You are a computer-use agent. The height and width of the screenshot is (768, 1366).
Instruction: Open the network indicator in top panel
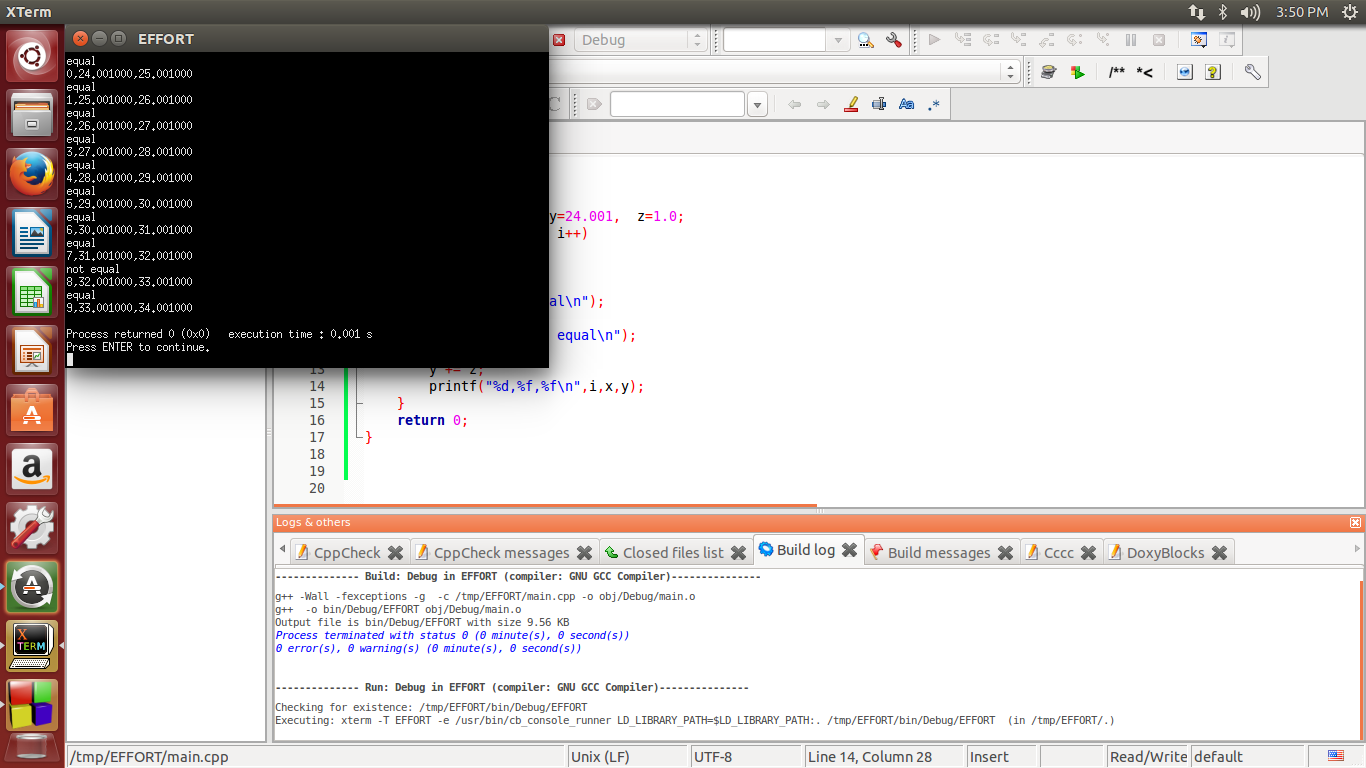(x=1197, y=12)
